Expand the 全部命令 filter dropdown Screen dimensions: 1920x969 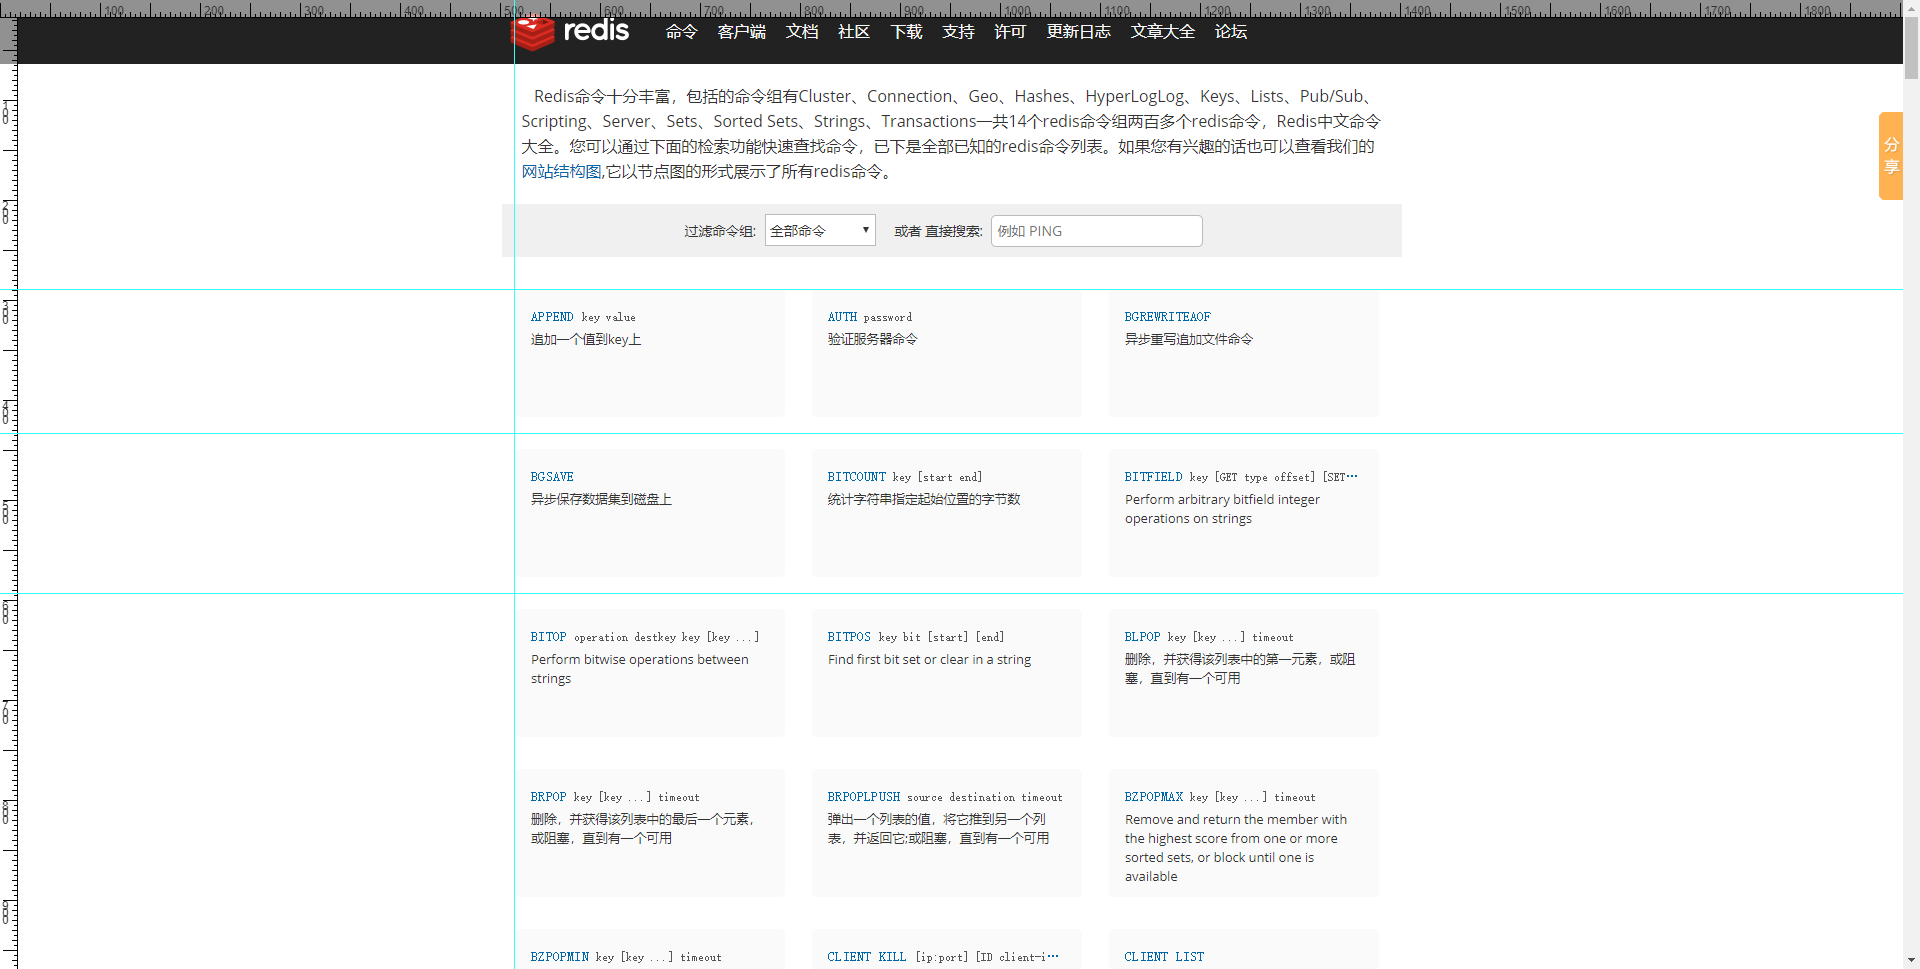tap(820, 230)
